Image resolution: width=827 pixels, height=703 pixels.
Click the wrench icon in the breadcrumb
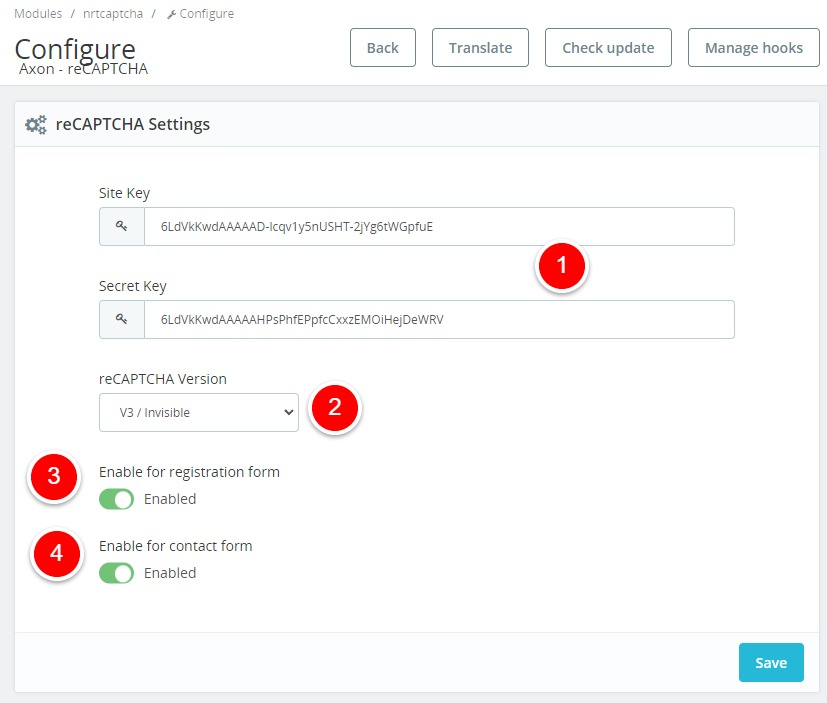(171, 14)
